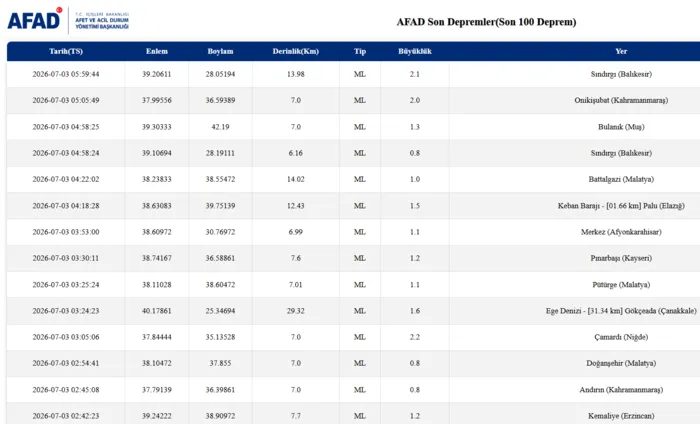Select magnitude value 1.3
This screenshot has width=700, height=424.
pyautogui.click(x=415, y=127)
